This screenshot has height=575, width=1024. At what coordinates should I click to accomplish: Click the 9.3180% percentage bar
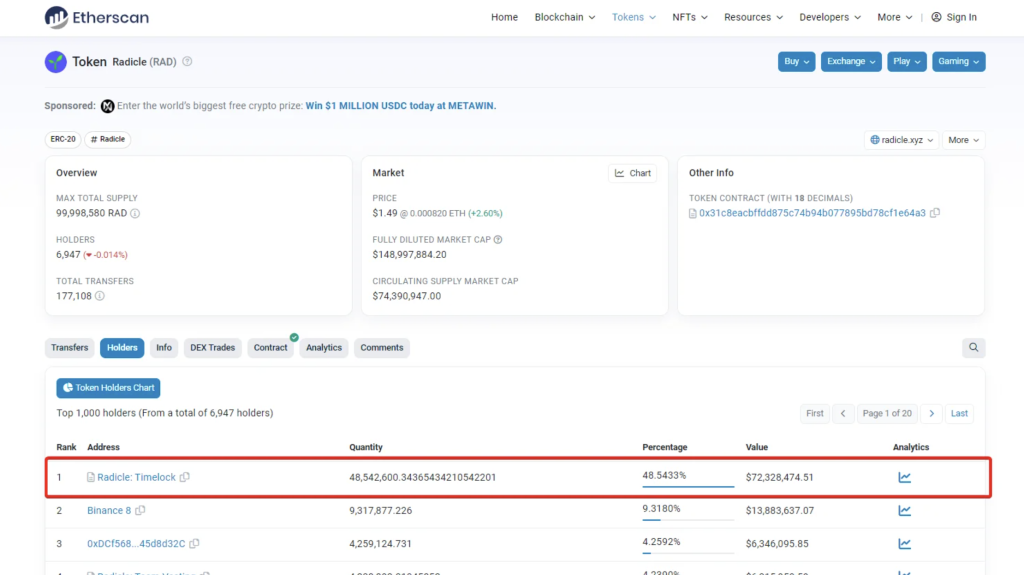tap(688, 519)
